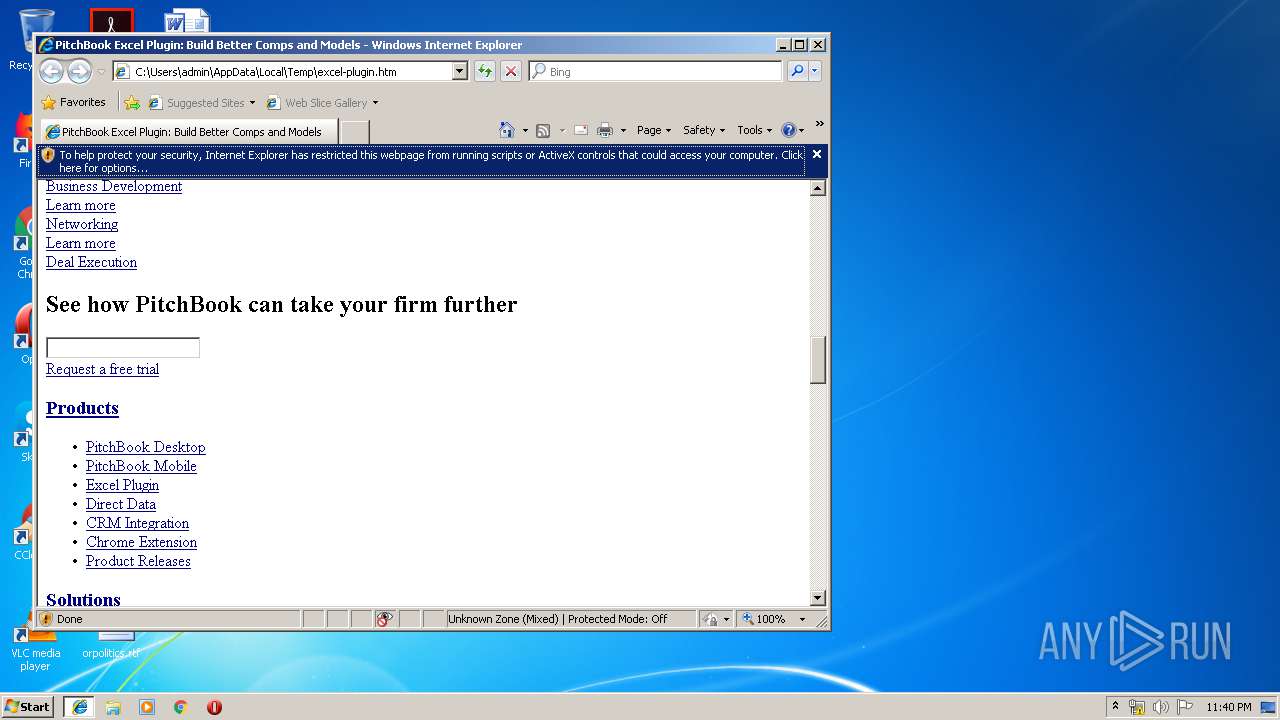Open the Print dropdown arrow
1280x720 pixels.
[623, 130]
